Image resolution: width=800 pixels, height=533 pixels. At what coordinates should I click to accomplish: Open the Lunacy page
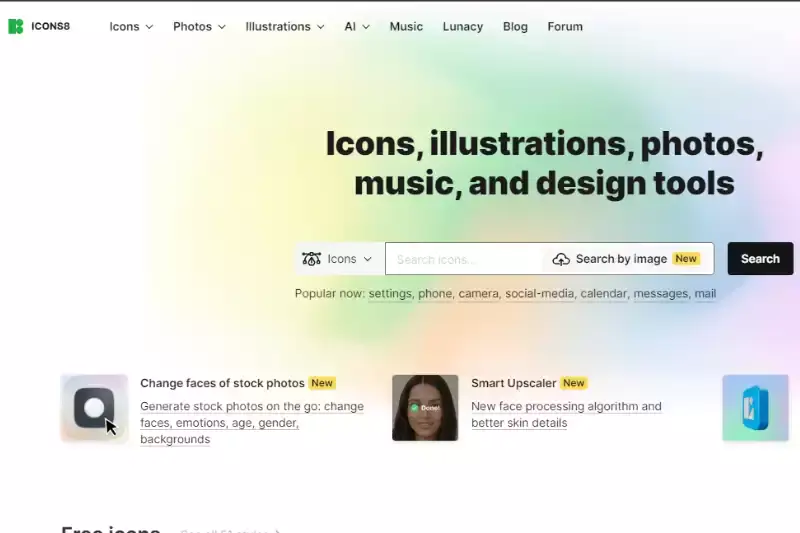[463, 27]
